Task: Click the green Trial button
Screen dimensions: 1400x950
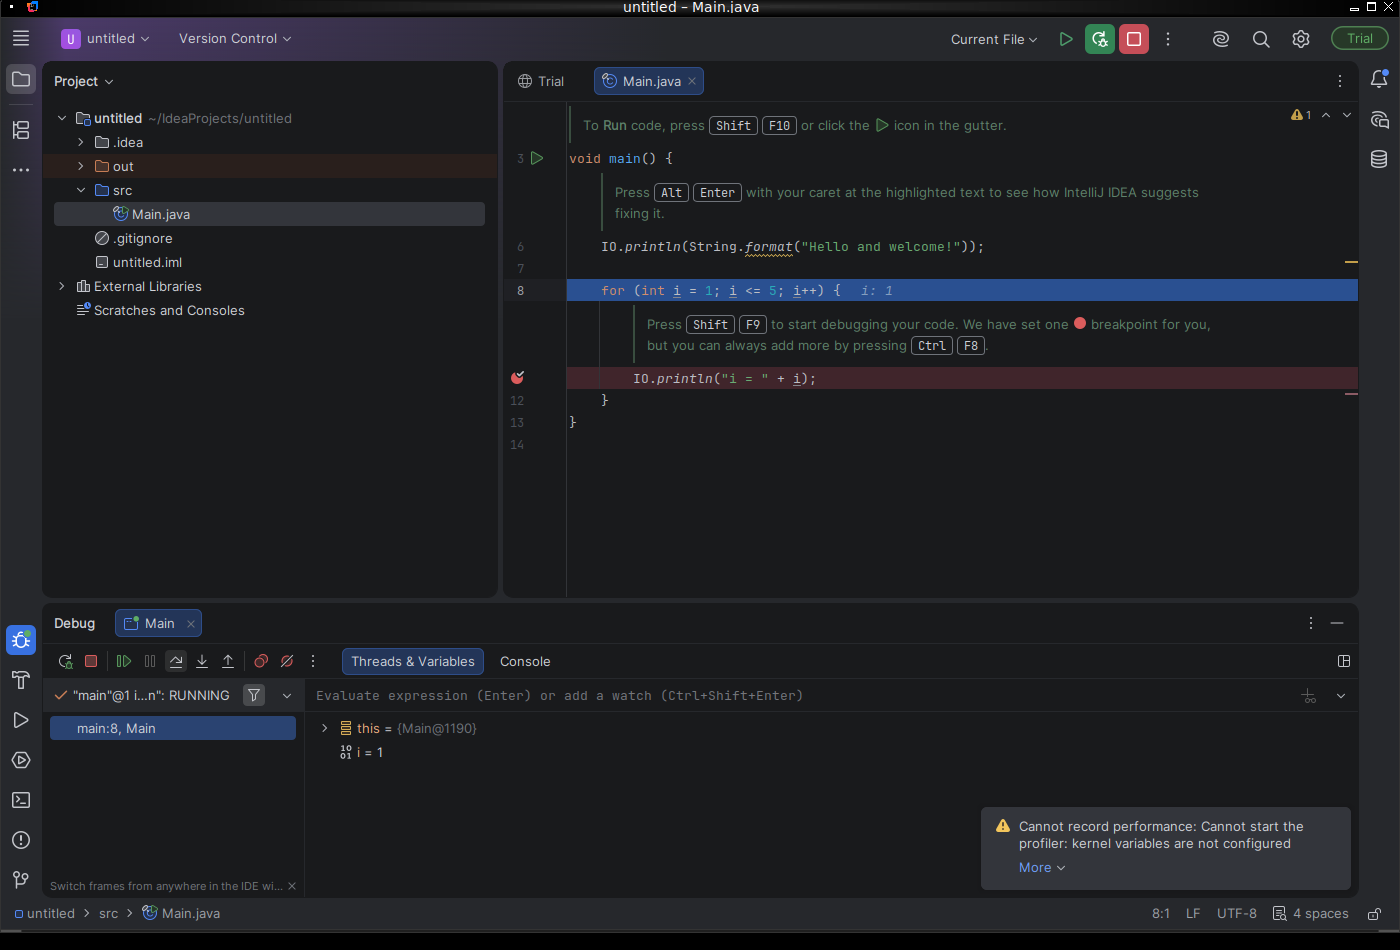Action: 1360,38
